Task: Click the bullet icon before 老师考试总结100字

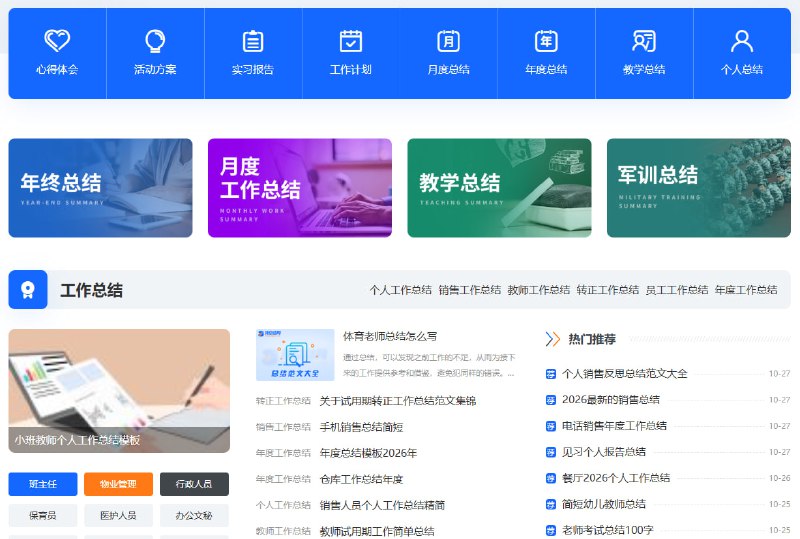Action: (x=551, y=530)
